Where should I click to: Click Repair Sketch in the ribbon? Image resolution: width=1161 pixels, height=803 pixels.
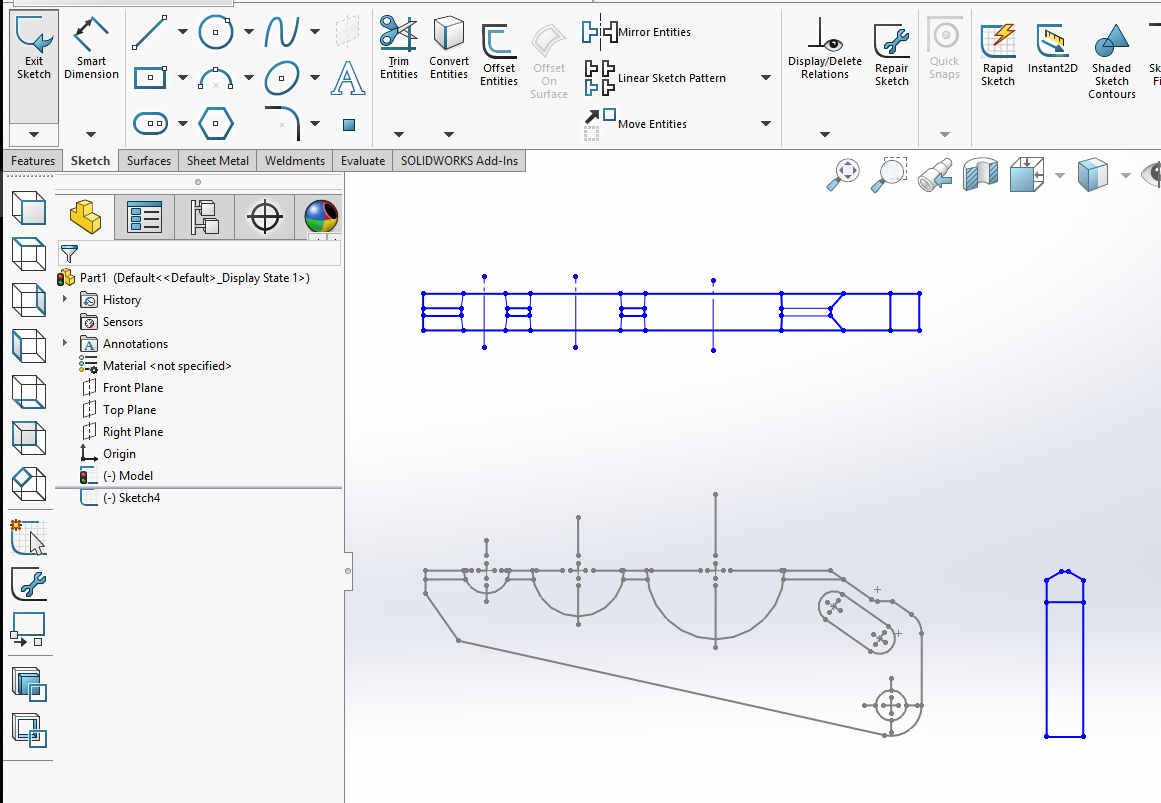coord(891,55)
